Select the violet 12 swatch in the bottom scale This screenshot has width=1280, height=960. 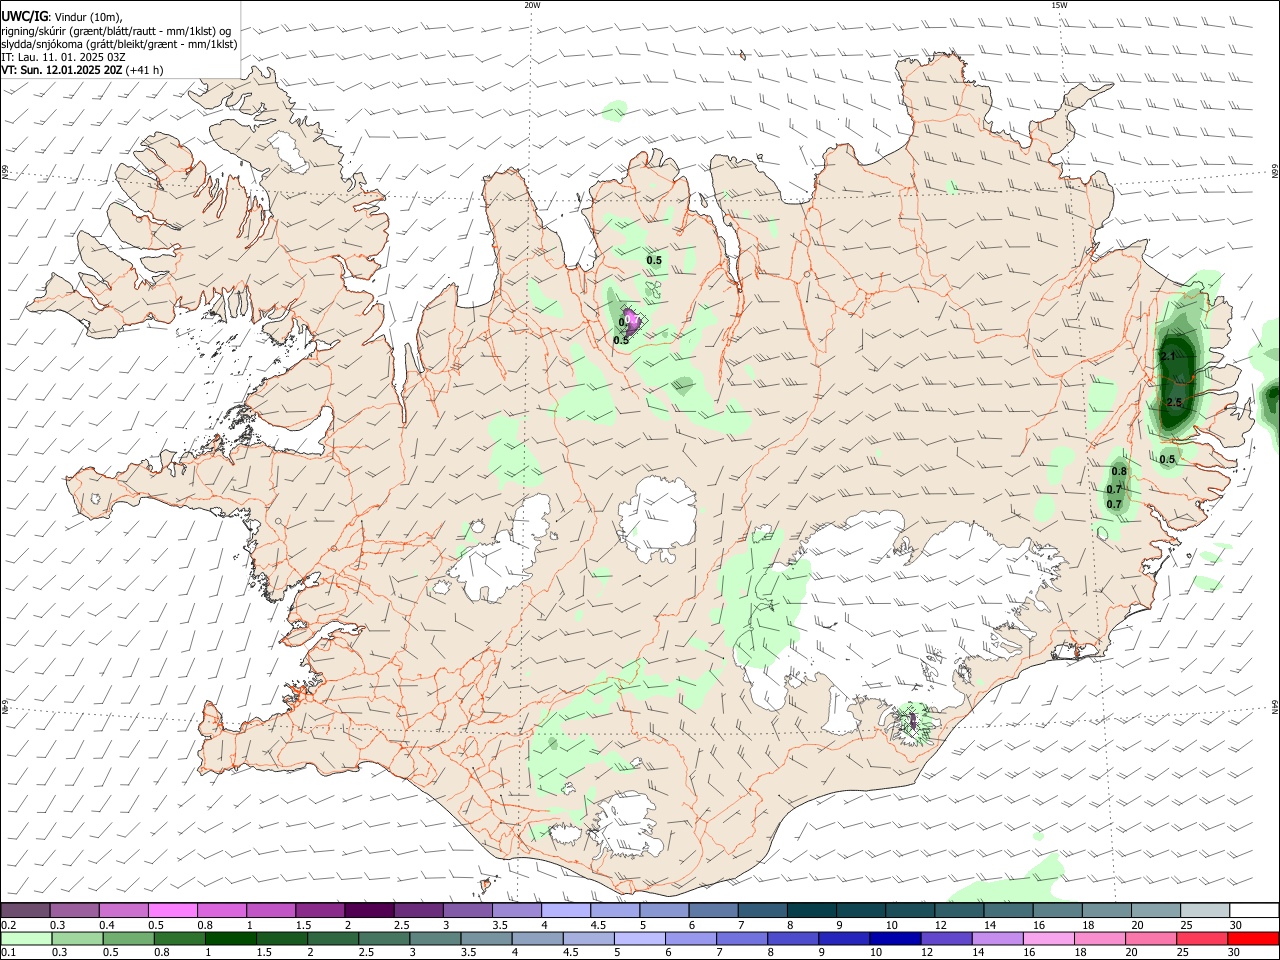(947, 939)
